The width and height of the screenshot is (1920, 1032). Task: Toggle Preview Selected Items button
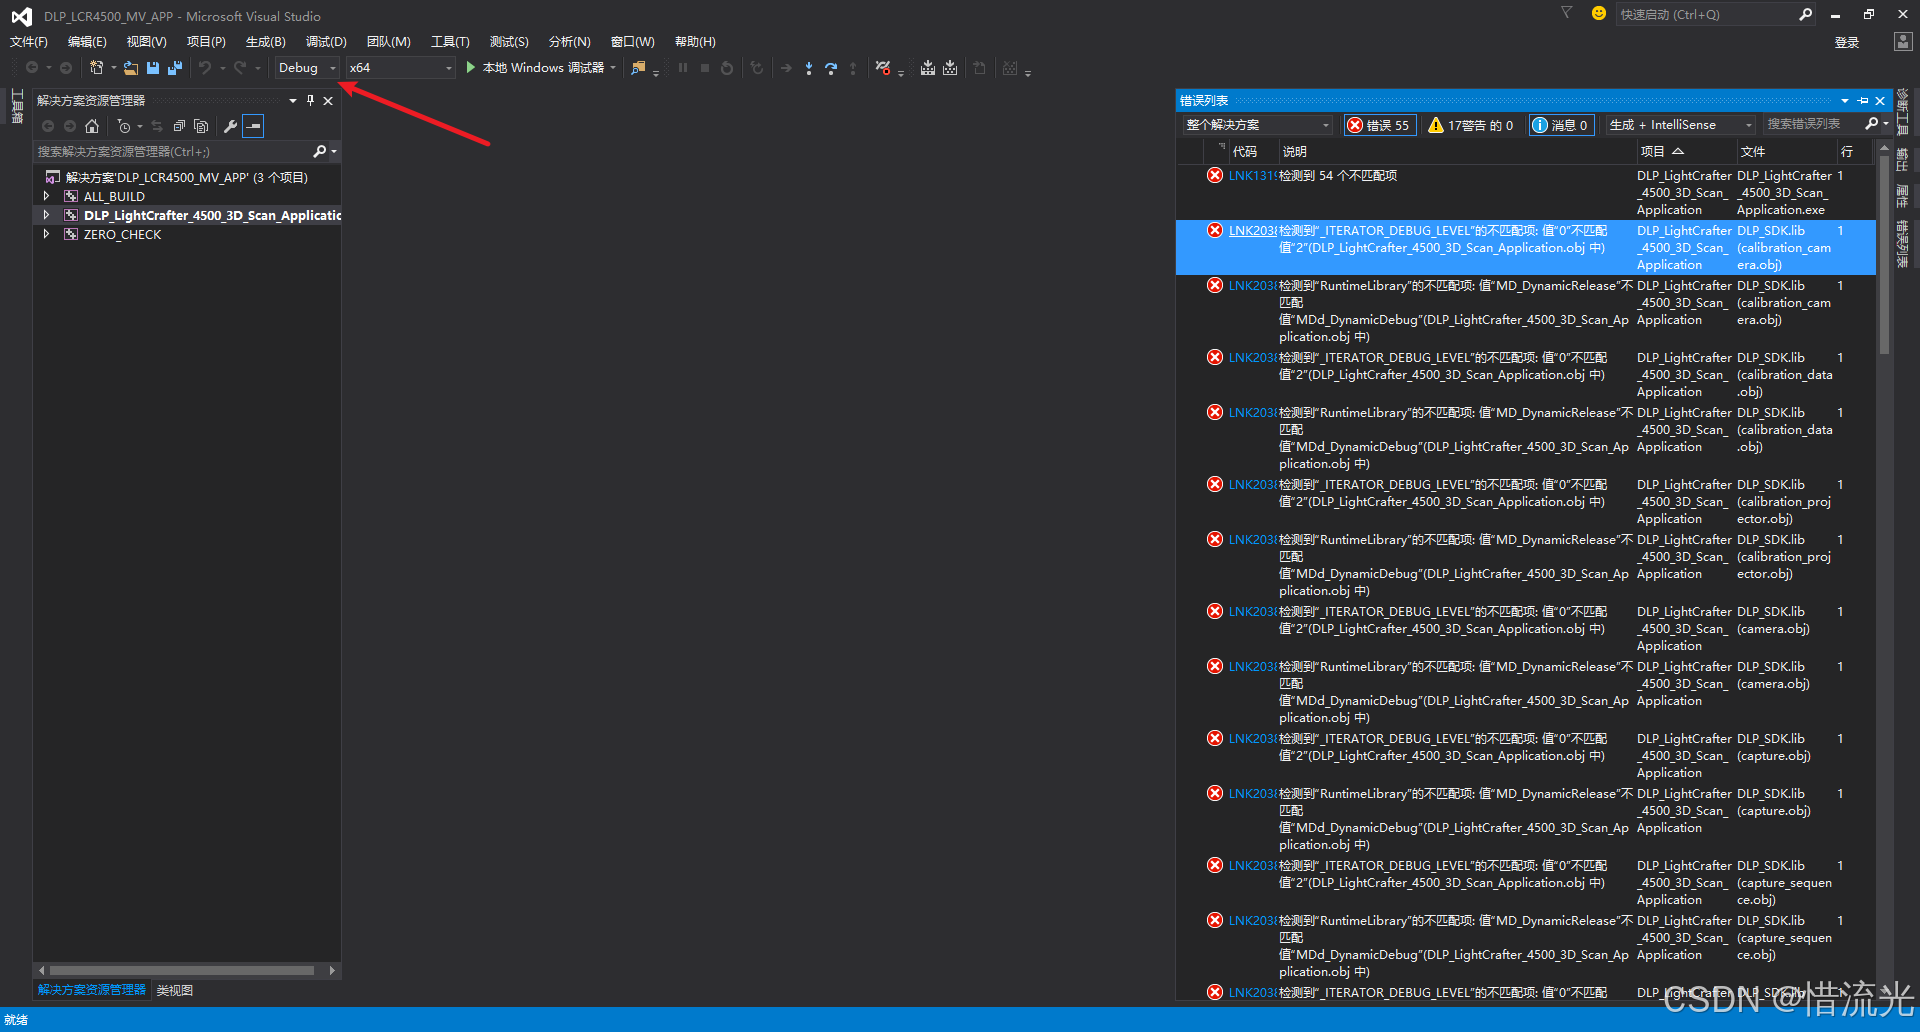click(x=254, y=126)
